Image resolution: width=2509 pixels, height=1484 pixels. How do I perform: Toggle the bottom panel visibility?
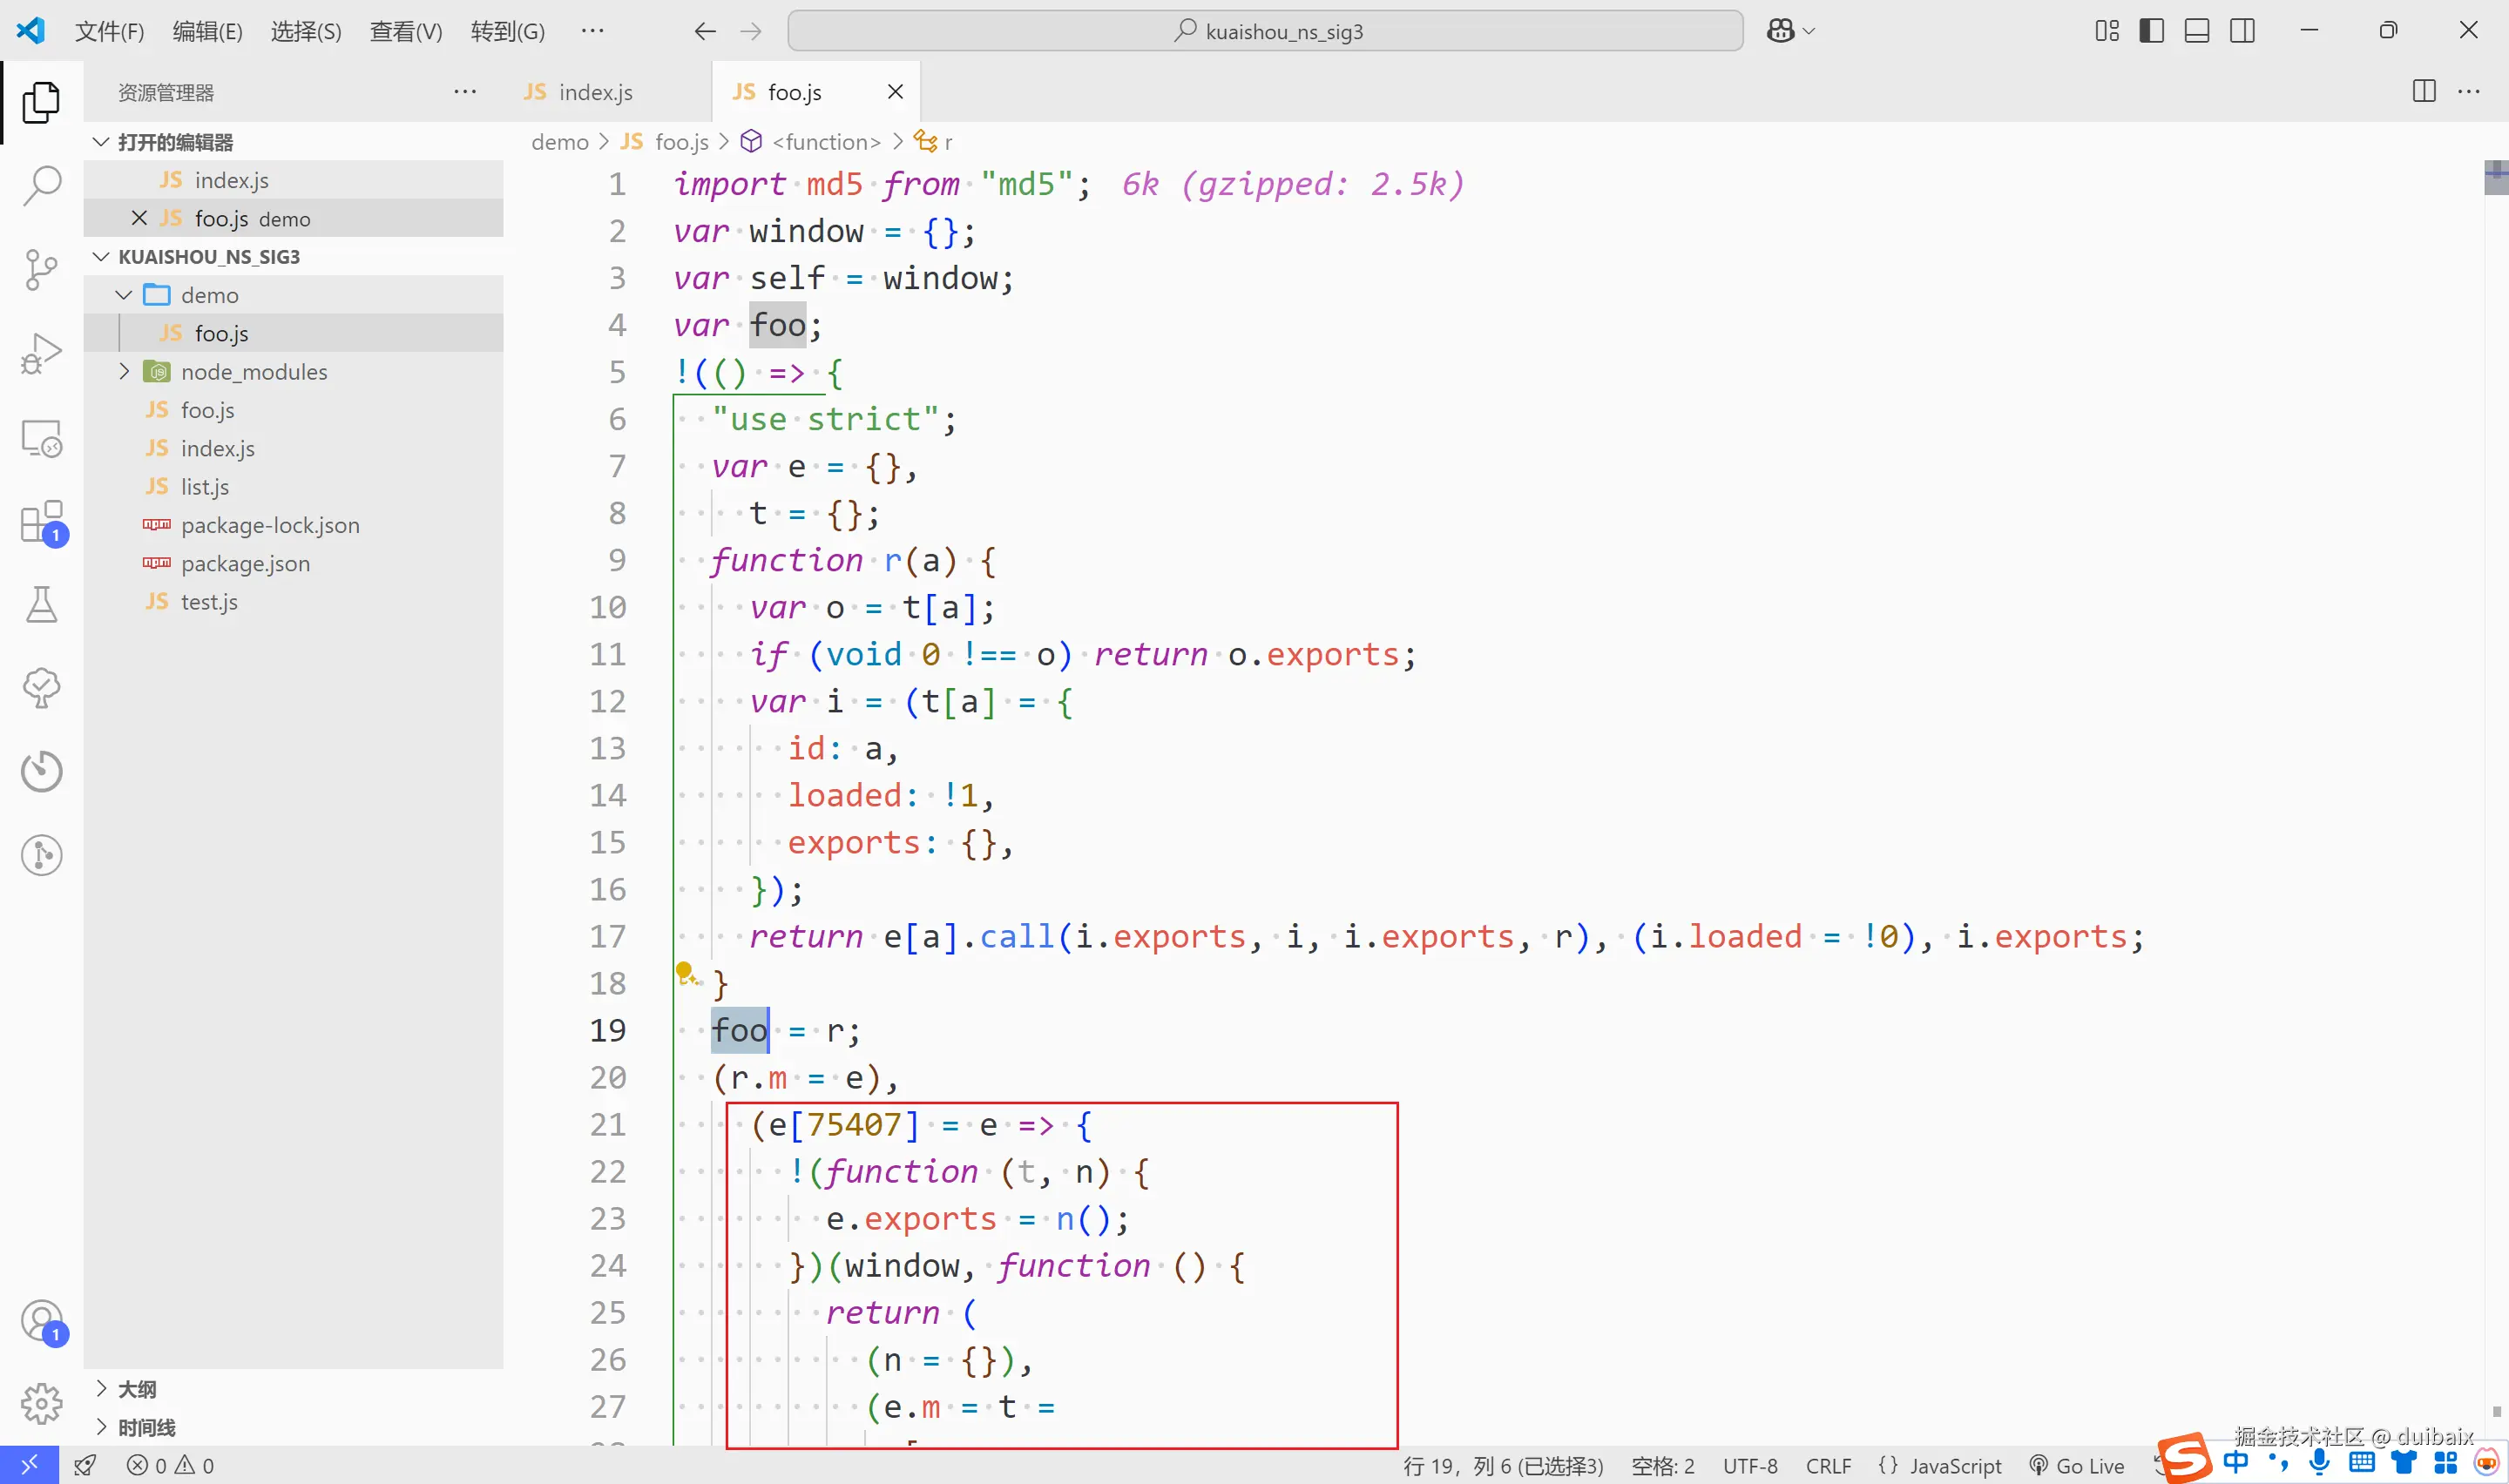click(x=2196, y=31)
